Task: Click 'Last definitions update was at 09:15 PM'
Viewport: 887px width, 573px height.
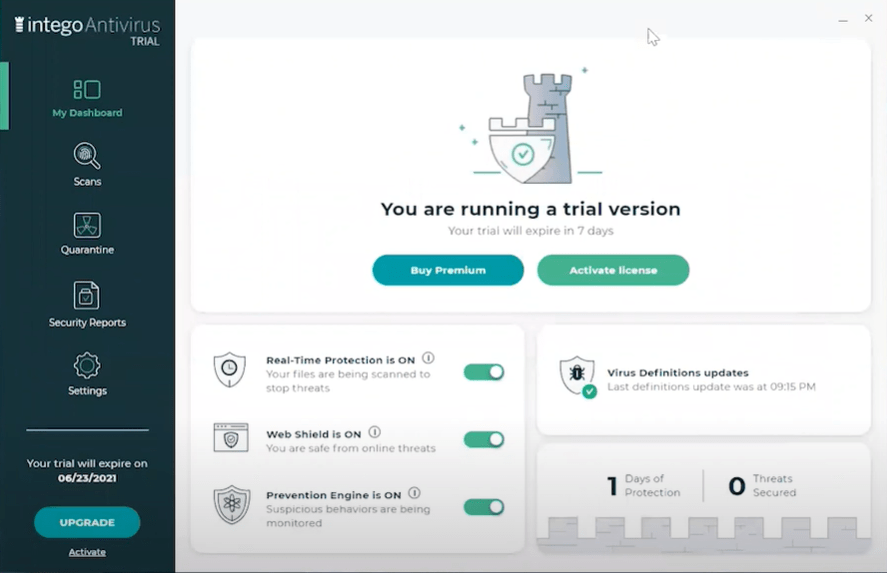Action: pos(711,387)
